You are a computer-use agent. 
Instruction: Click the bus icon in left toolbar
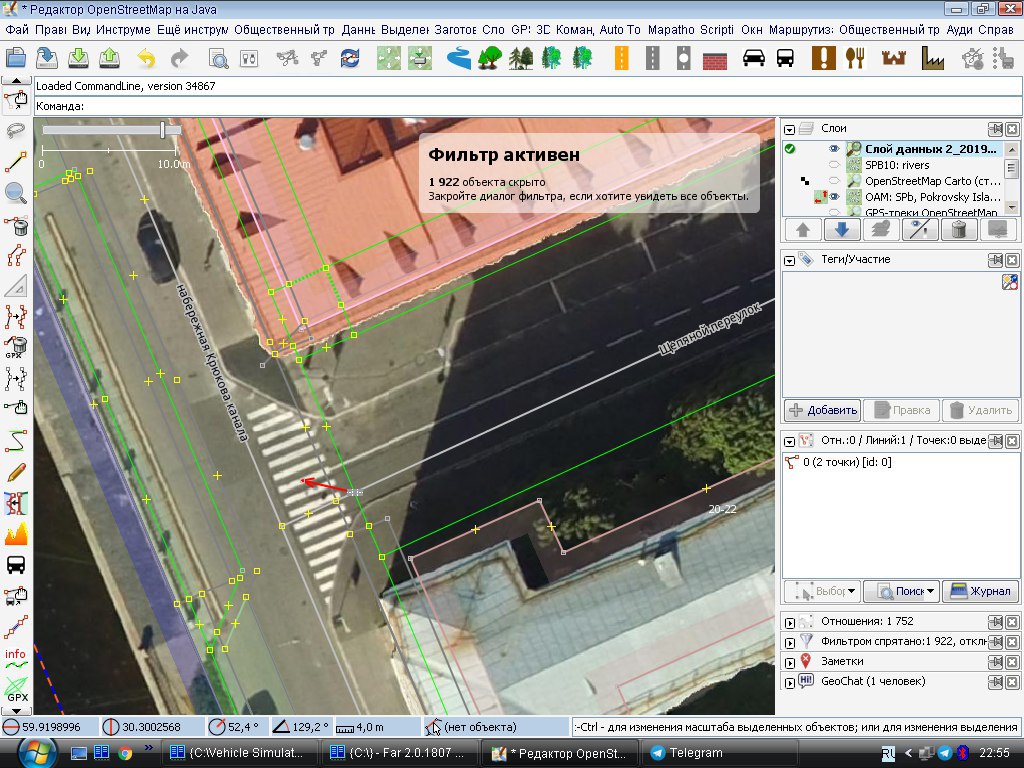16,564
